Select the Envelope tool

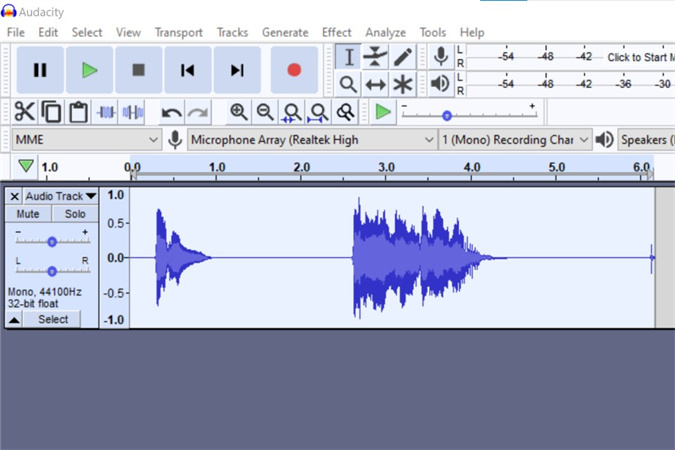click(x=375, y=57)
